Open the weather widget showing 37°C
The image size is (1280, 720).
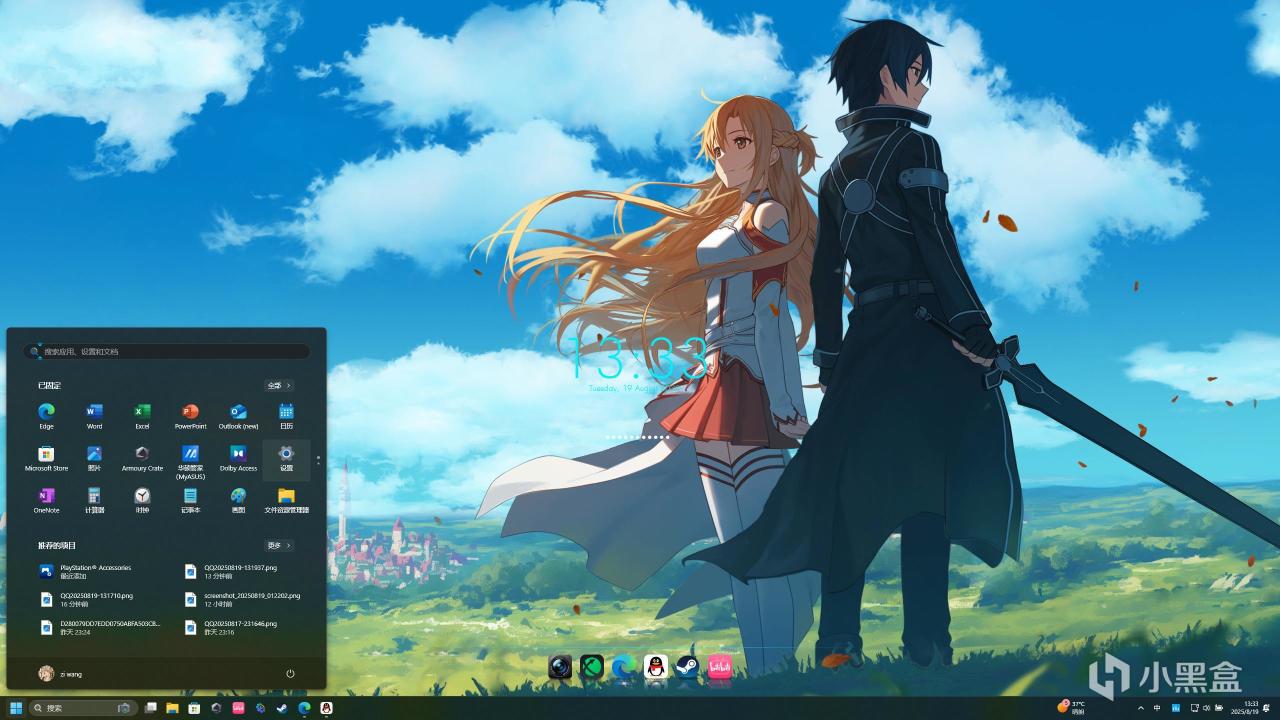pyautogui.click(x=1071, y=708)
